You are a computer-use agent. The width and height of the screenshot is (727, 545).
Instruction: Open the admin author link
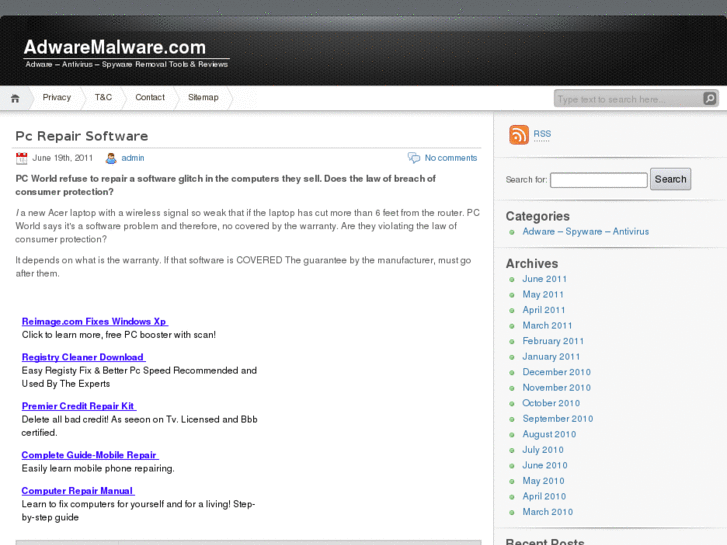pos(133,158)
